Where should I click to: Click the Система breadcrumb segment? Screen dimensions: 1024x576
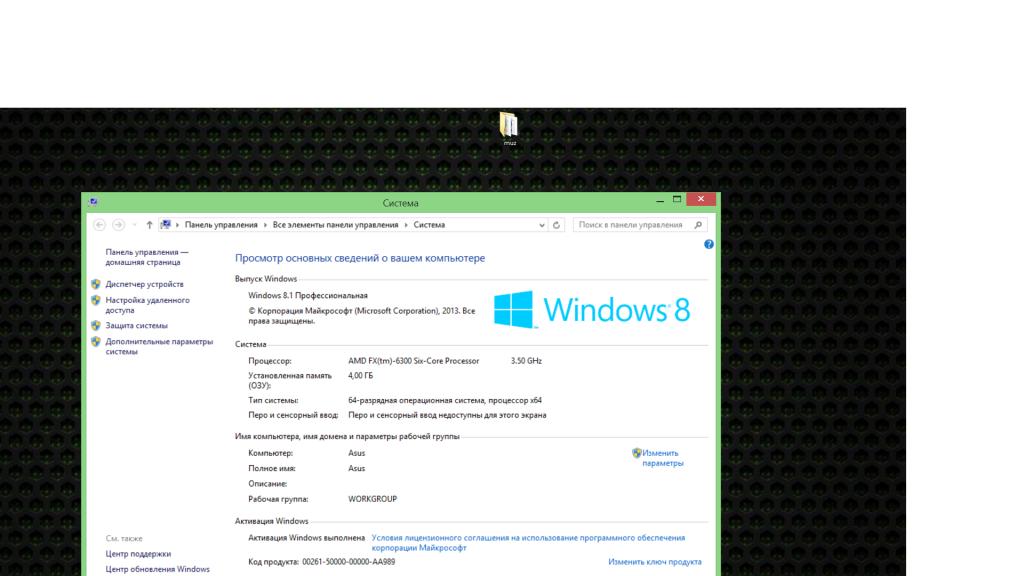[429, 225]
